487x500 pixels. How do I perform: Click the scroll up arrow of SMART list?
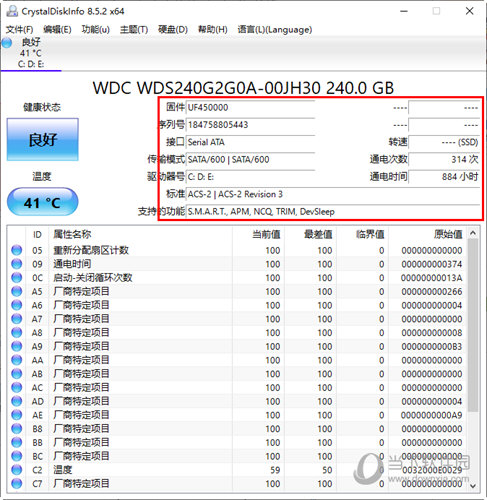tap(473, 233)
